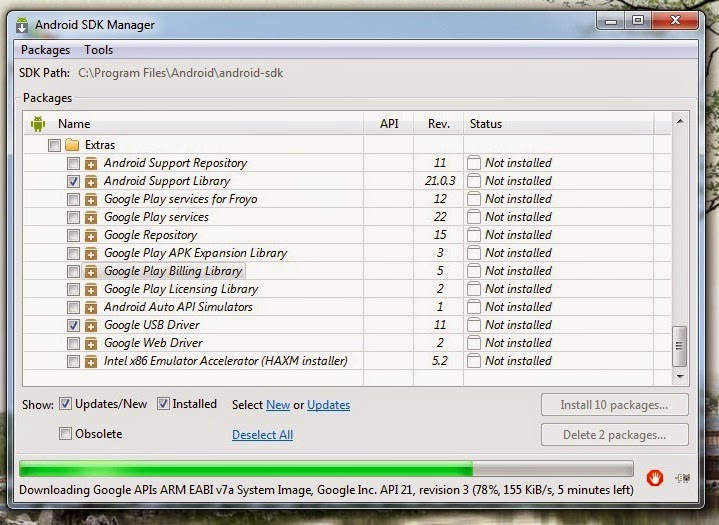Close the Android SDK Manager window
Viewport: 719px width, 525px height.
click(675, 20)
